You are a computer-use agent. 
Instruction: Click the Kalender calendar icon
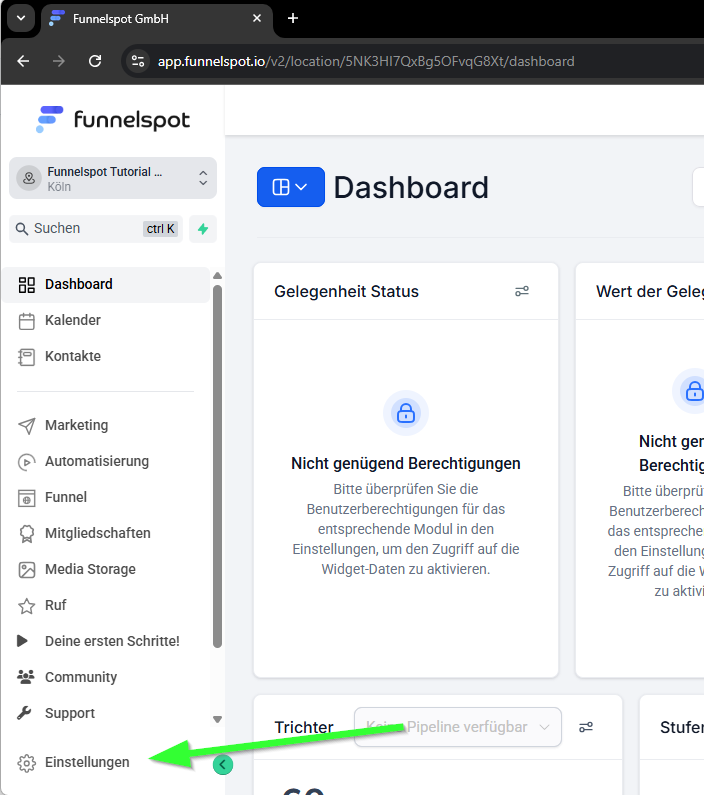pyautogui.click(x=26, y=321)
